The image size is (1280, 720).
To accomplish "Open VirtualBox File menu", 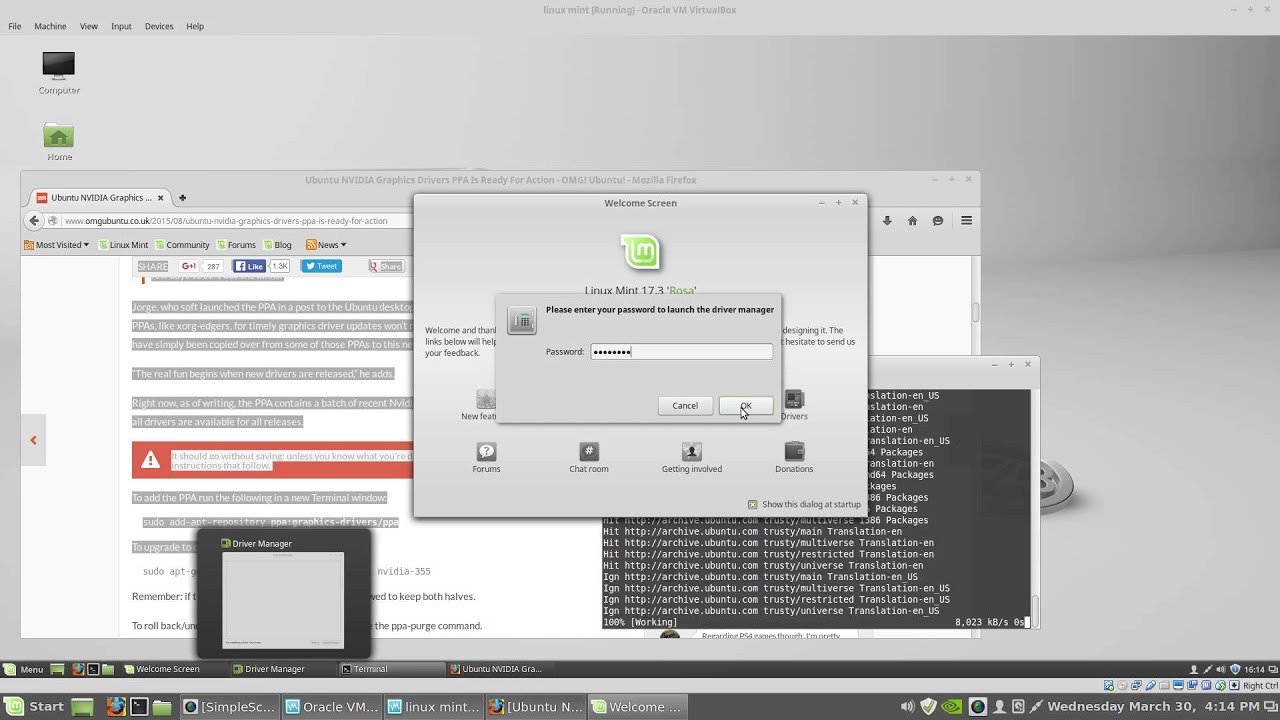I will pos(15,26).
